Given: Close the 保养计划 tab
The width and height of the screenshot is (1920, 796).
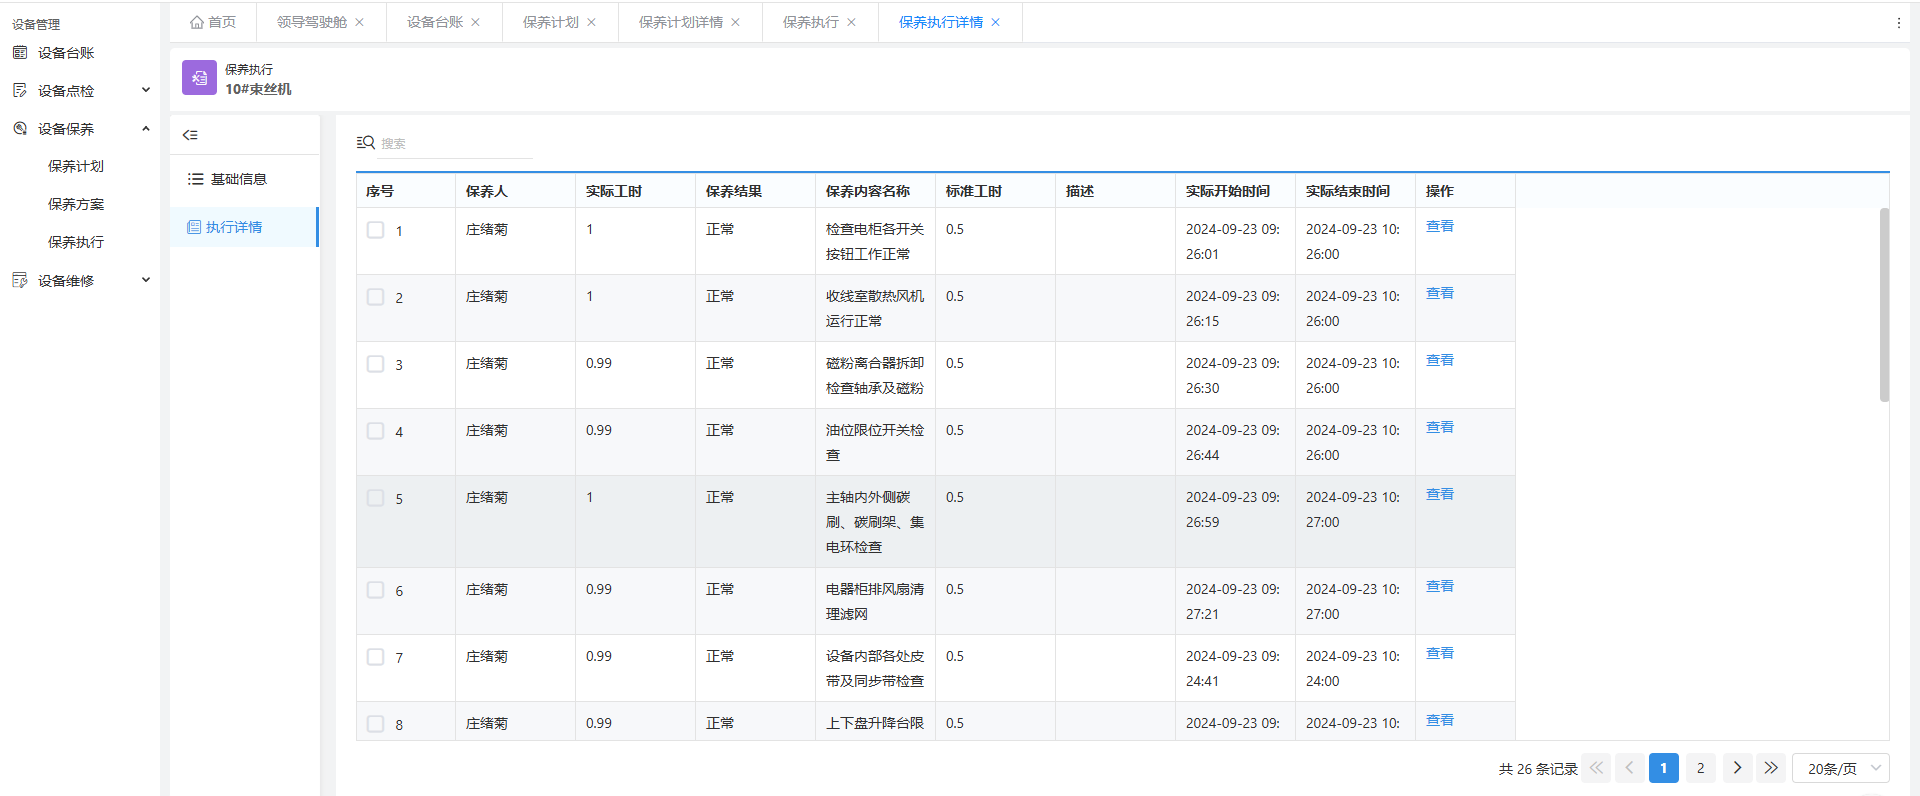Looking at the screenshot, I should 592,22.
